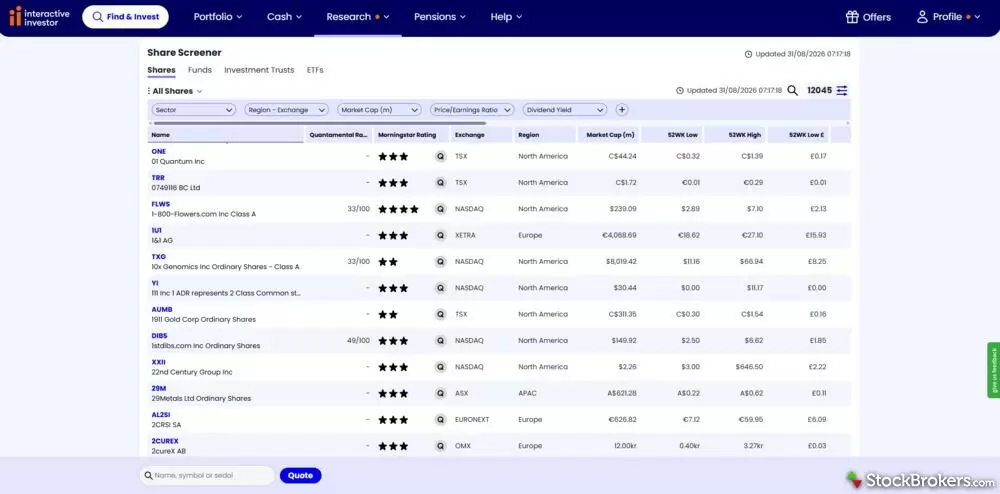Open the Dividend Yield filter dropdown
The image size is (1000, 494).
tap(564, 110)
